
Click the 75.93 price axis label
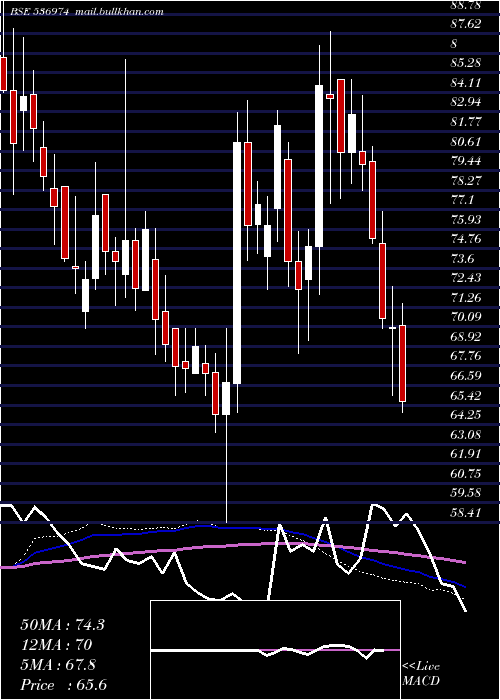(466, 220)
